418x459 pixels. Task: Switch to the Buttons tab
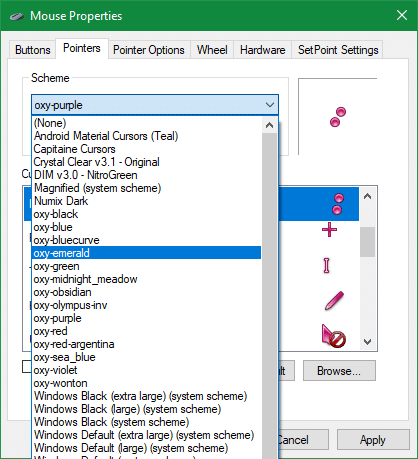pyautogui.click(x=32, y=50)
